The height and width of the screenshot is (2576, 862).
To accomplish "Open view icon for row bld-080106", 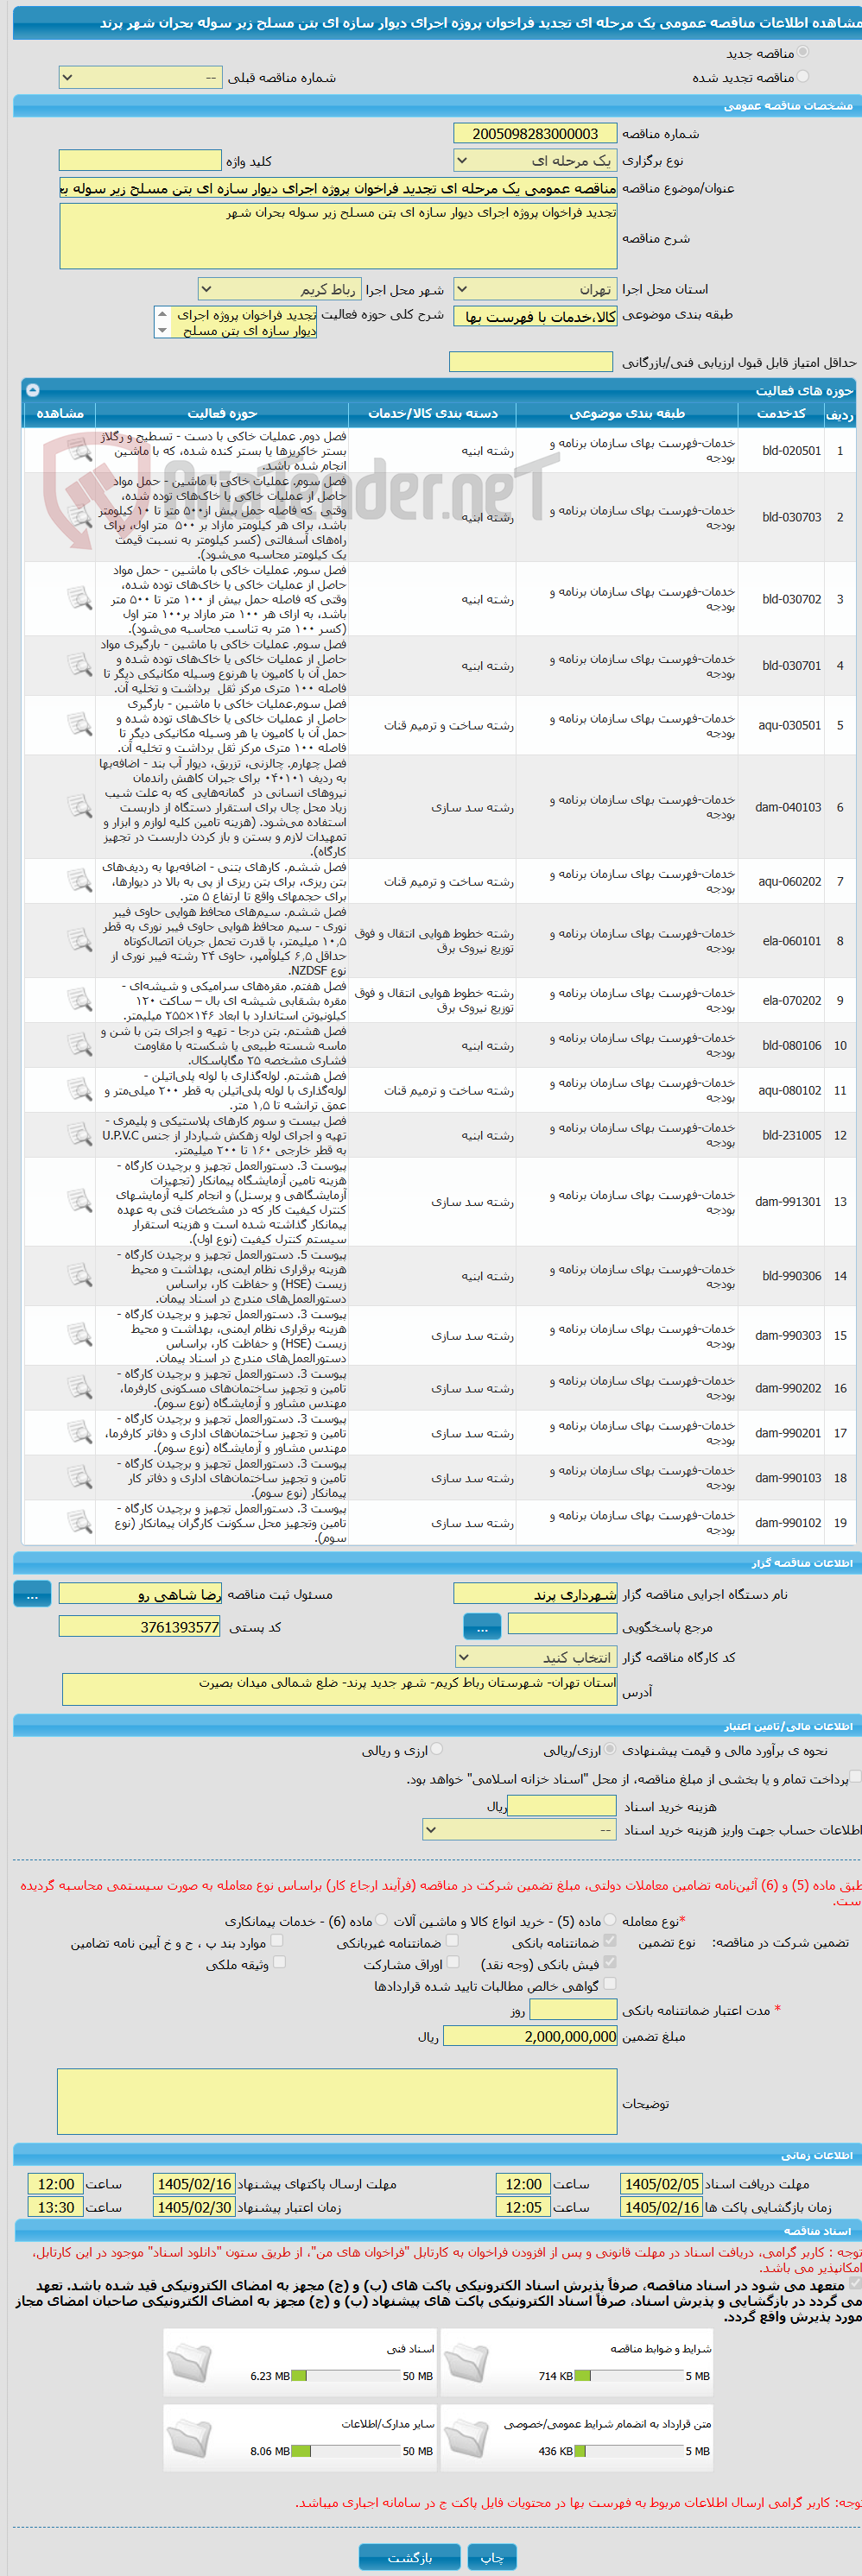I will pyautogui.click(x=79, y=1045).
